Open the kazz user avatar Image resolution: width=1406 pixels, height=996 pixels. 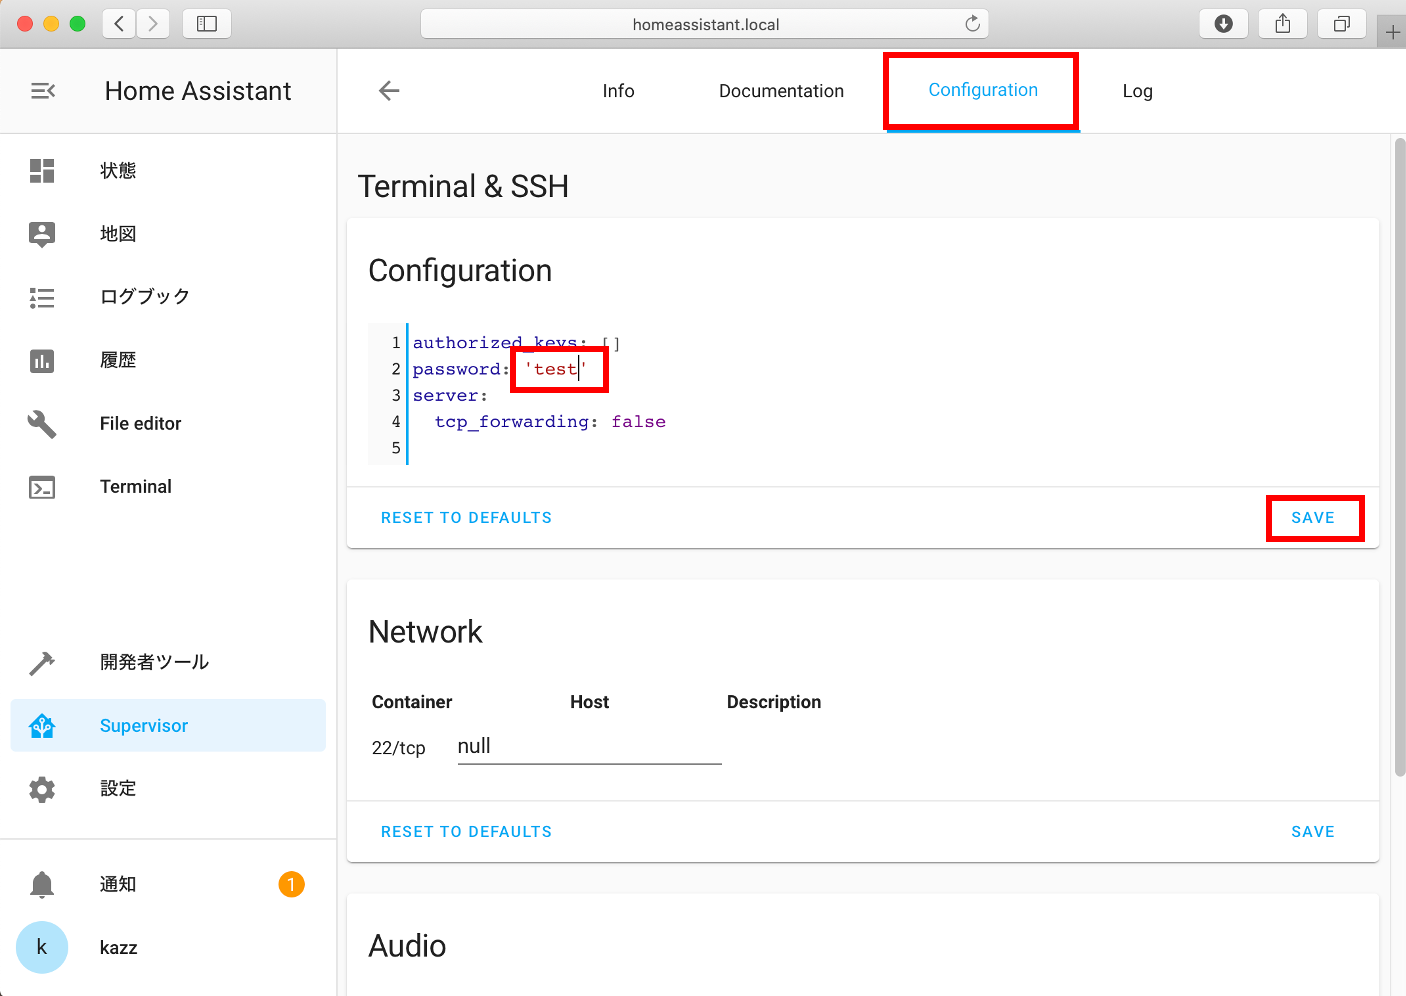pos(42,947)
